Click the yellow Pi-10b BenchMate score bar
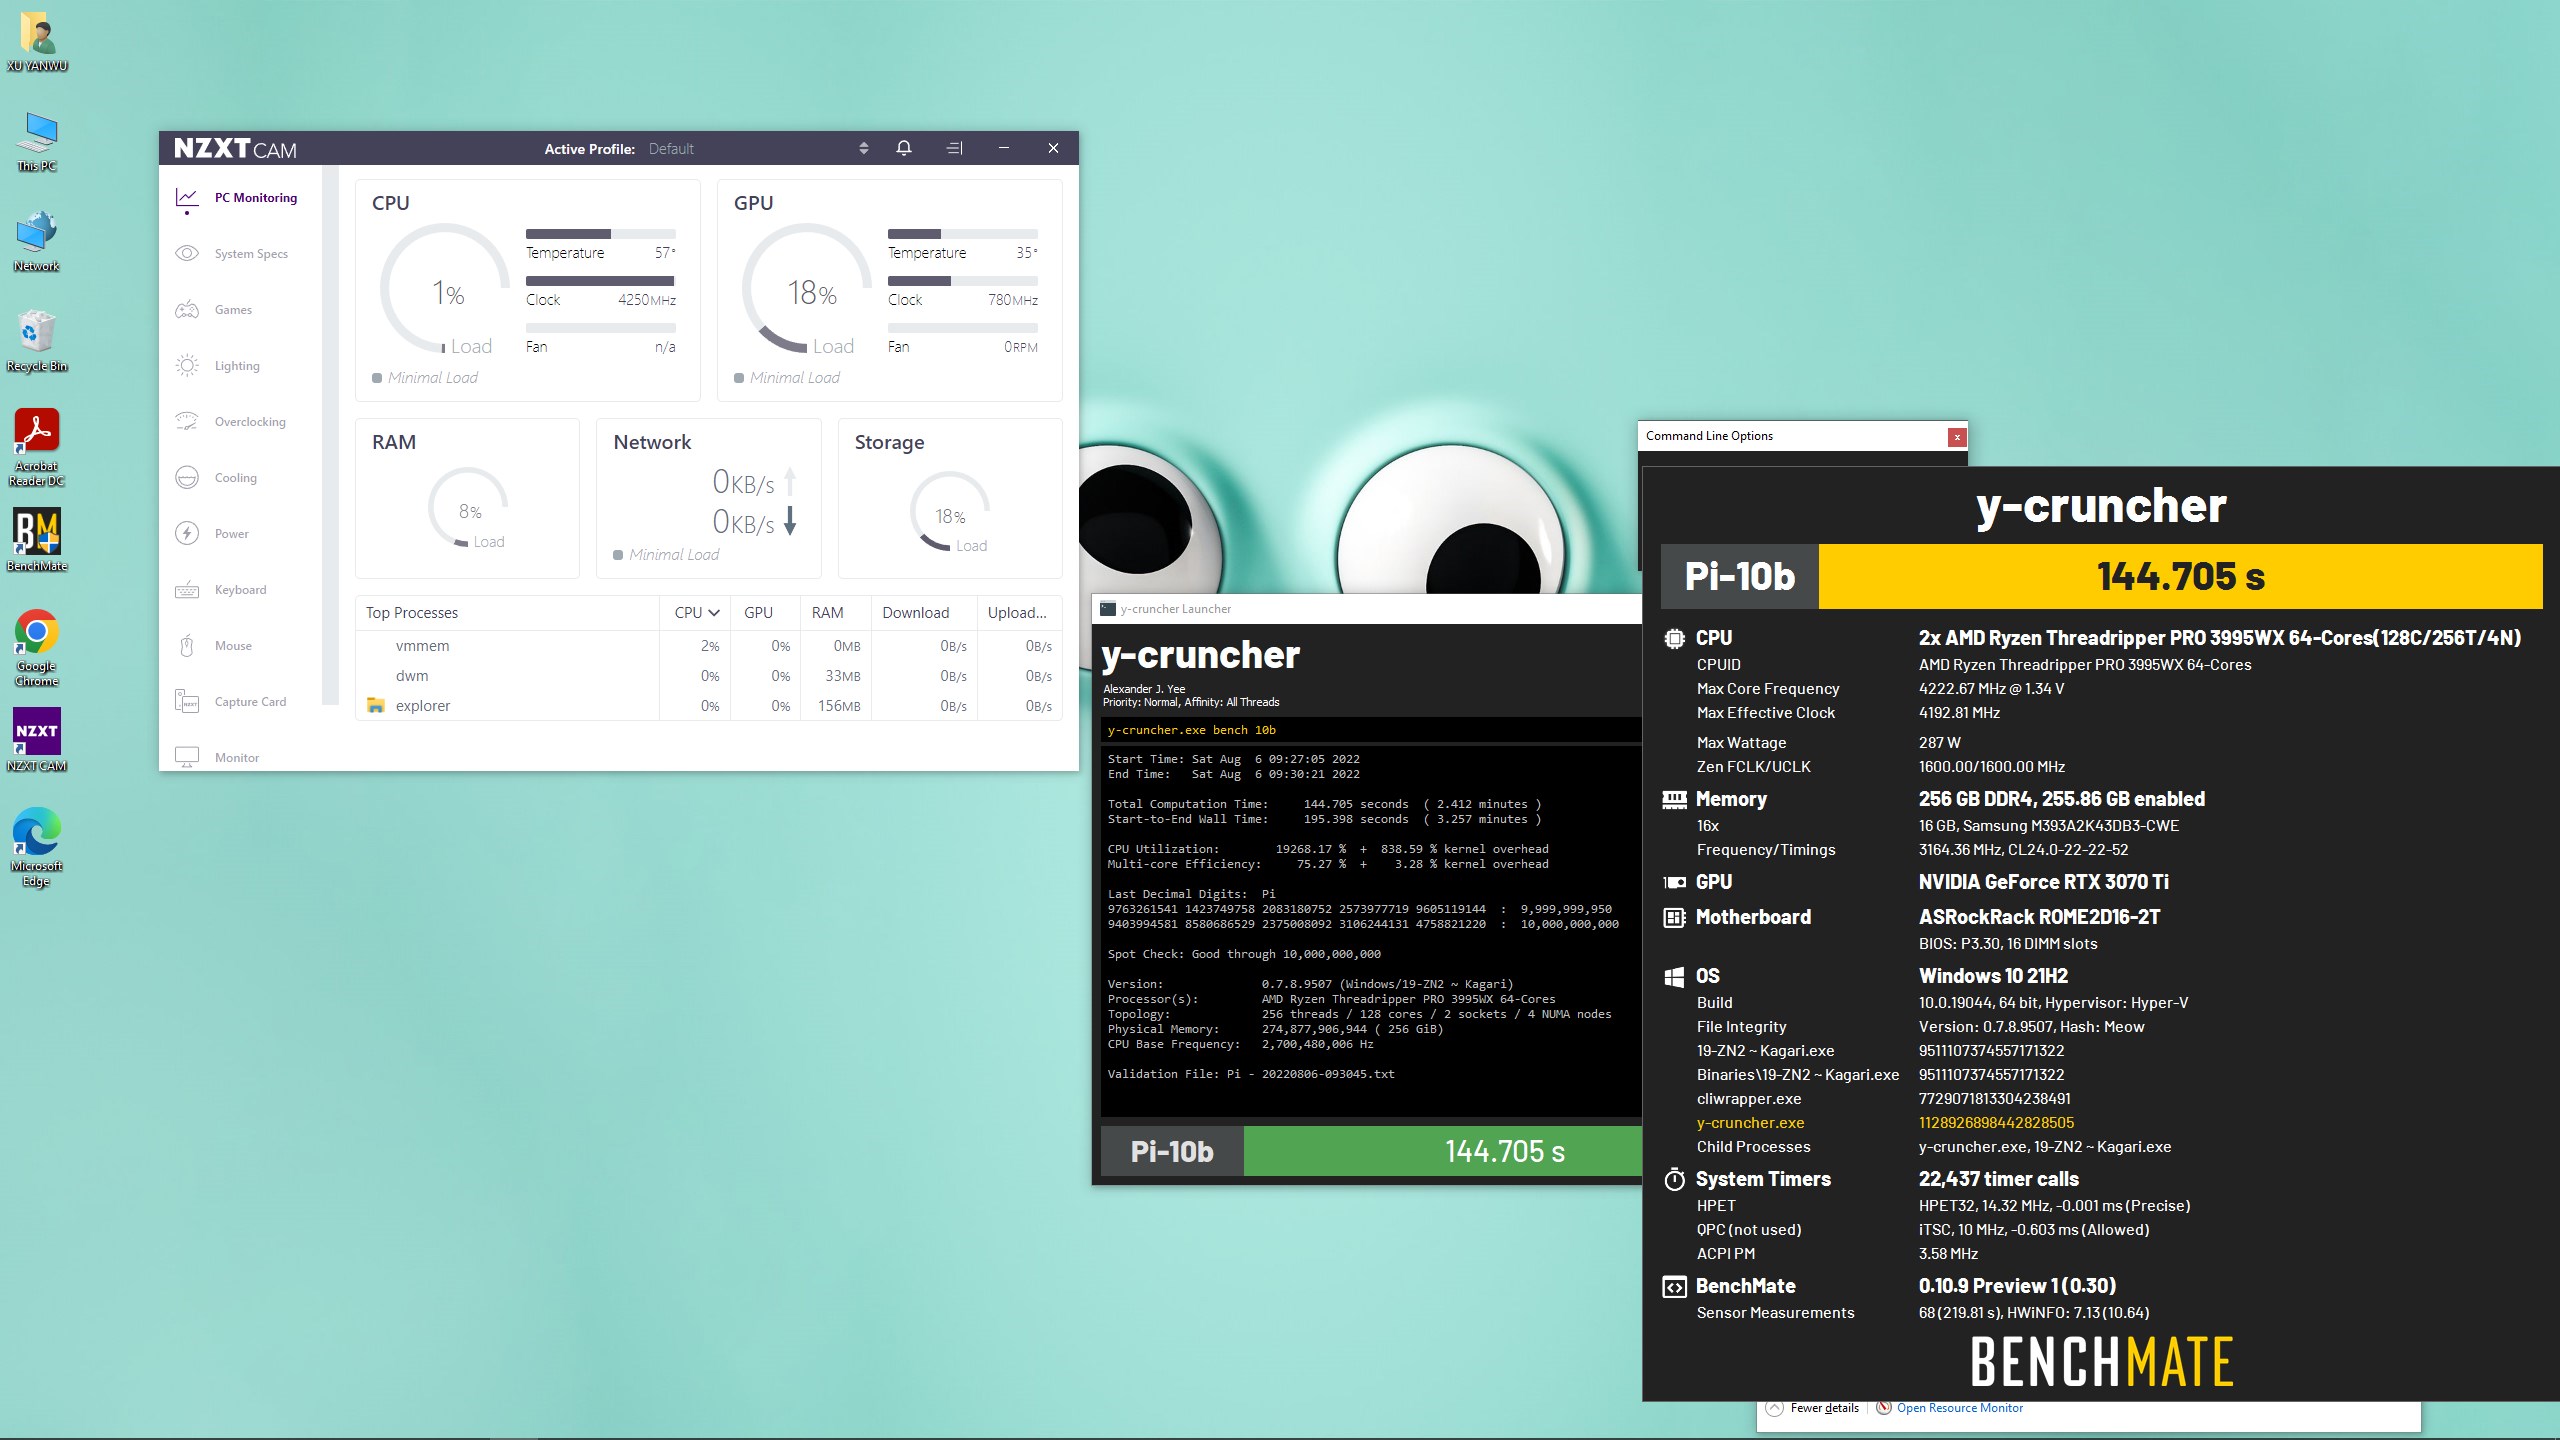 [2180, 576]
